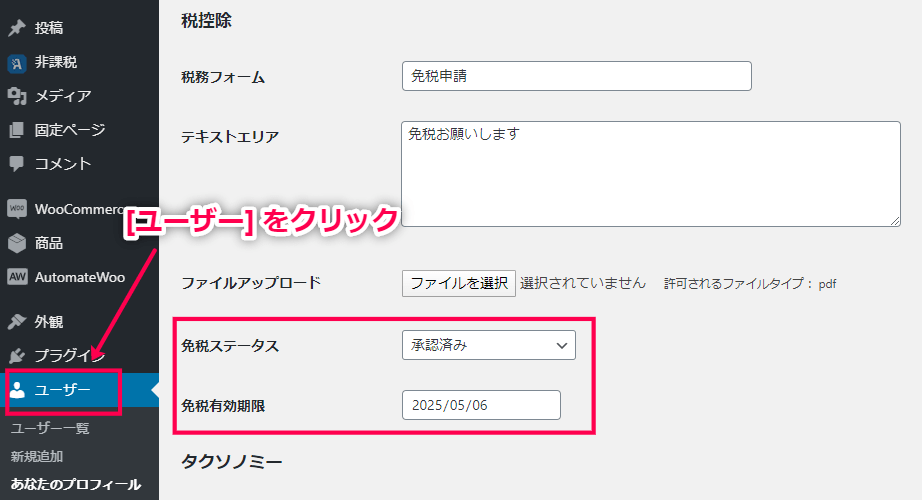The image size is (922, 500).
Task: Open the WooCommerce menu
Action: coord(79,209)
